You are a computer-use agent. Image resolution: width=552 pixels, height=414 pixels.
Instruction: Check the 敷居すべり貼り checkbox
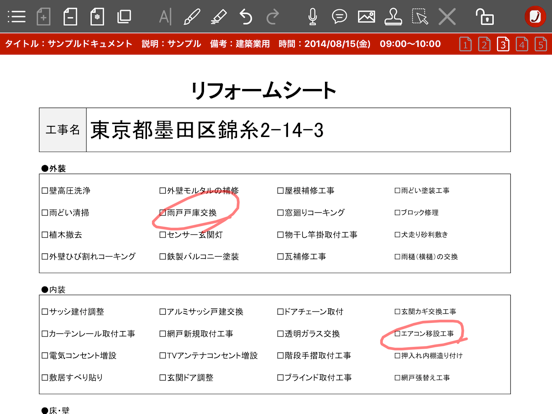point(45,378)
